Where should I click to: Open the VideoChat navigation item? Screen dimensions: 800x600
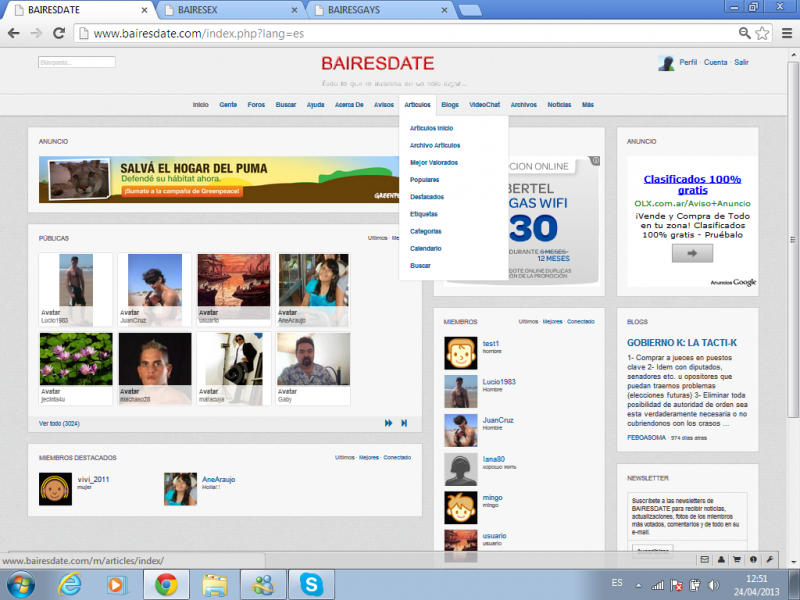coord(485,105)
